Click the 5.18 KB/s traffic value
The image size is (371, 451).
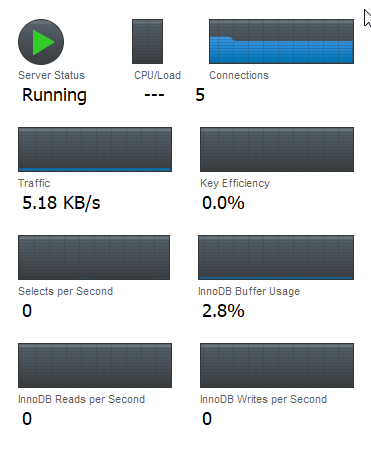pos(61,203)
